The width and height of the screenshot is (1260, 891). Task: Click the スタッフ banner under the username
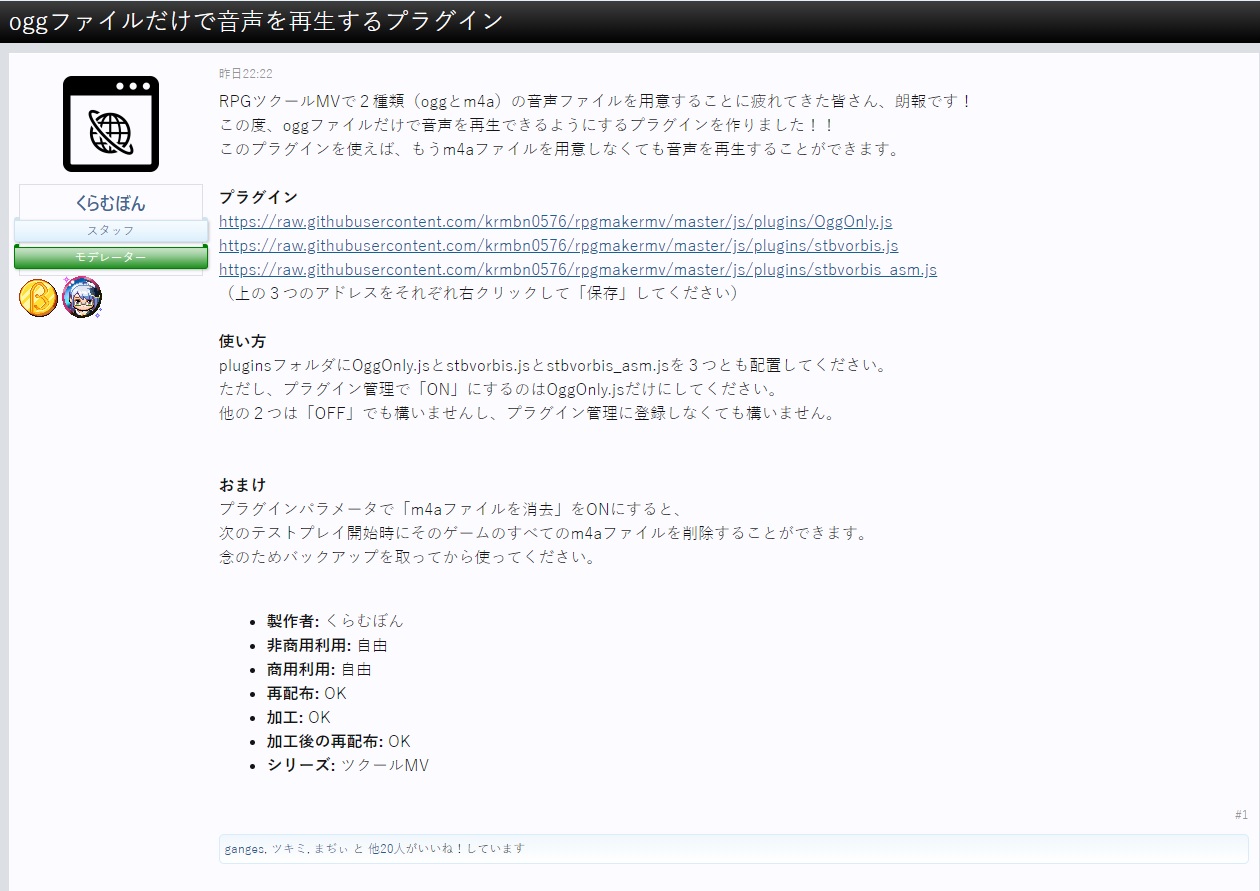click(111, 231)
